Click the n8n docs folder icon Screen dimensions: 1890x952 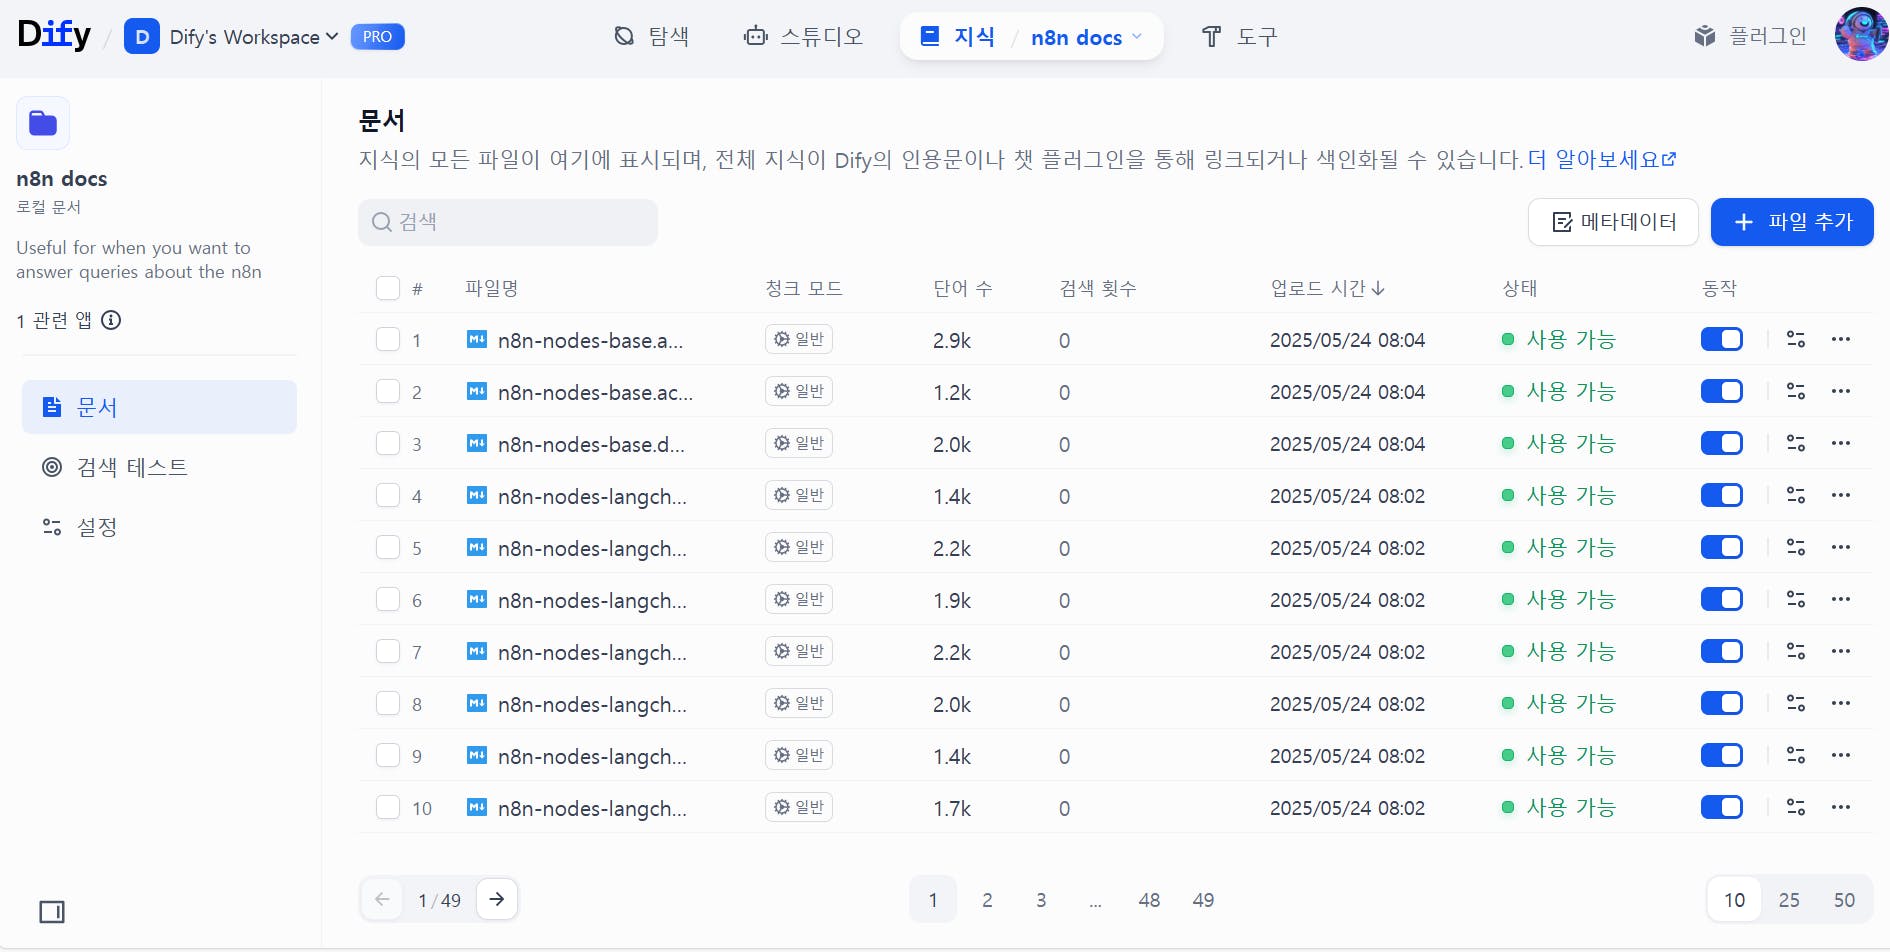[x=43, y=123]
